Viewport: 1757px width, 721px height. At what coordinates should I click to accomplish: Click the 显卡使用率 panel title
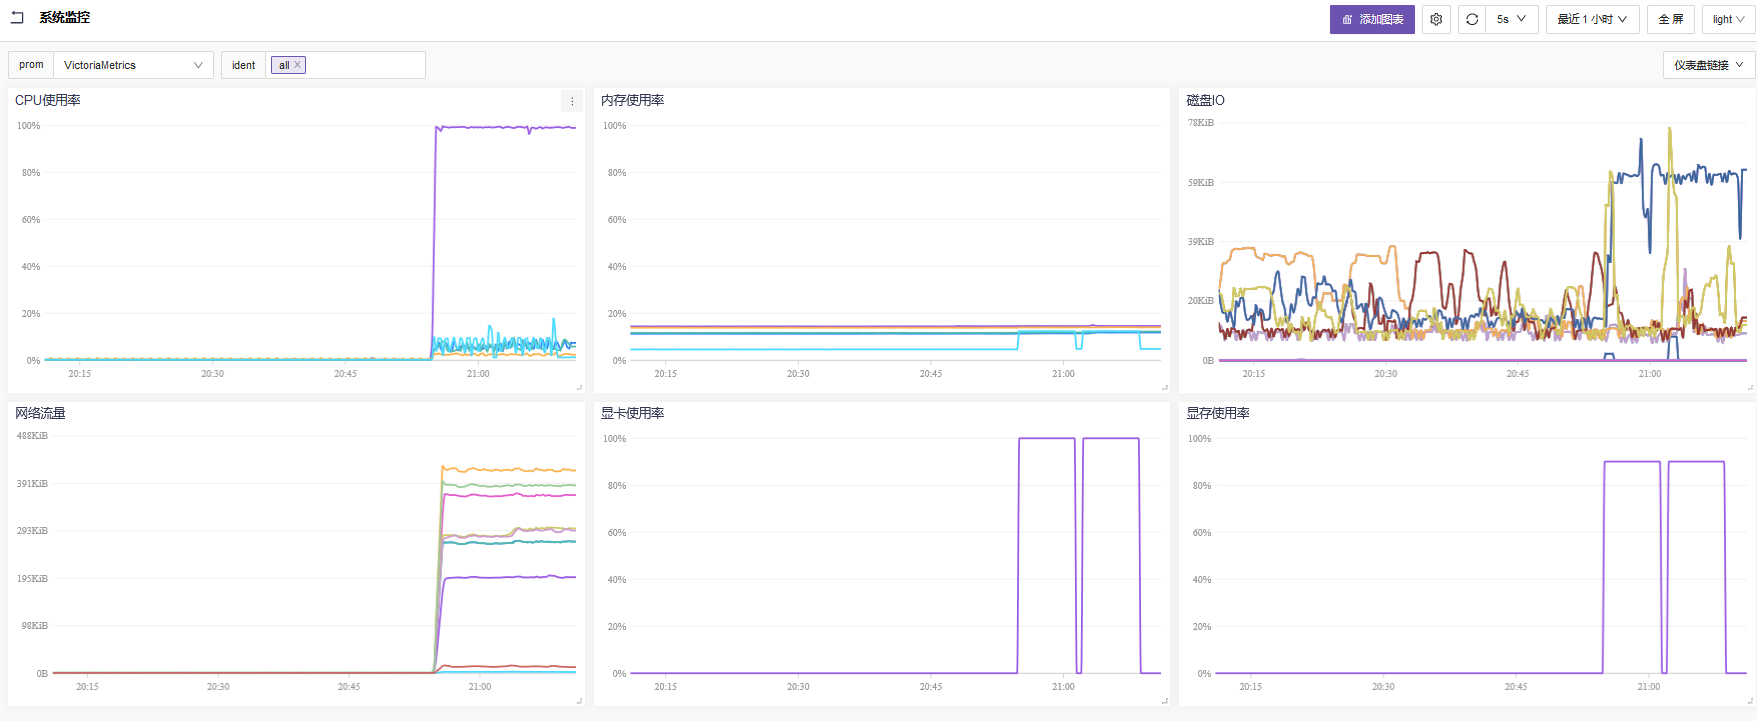(633, 413)
